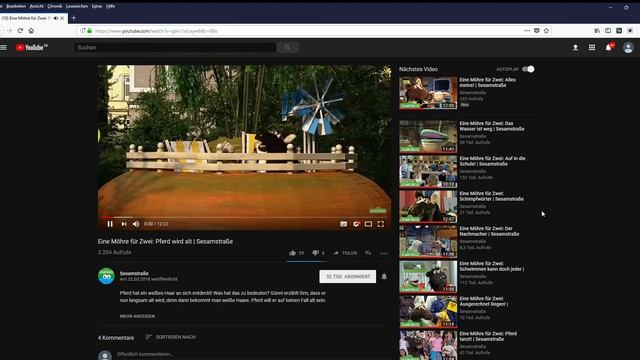Open the YouTube apps grid

pos(592,47)
